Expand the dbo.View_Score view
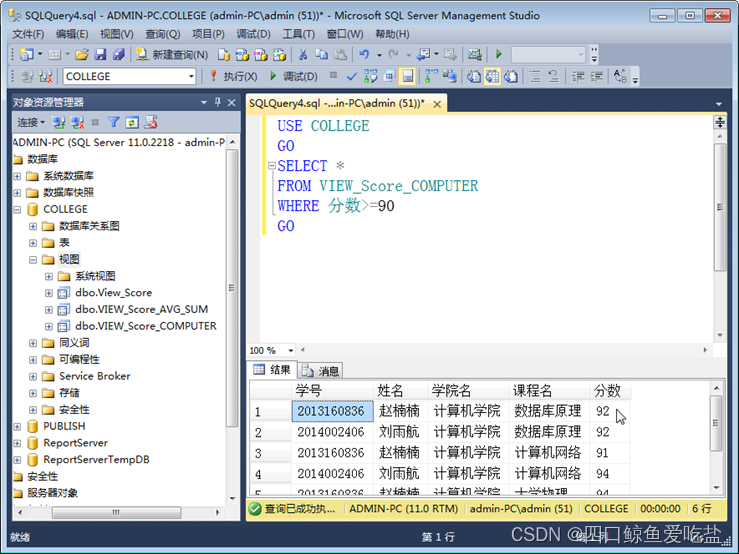Viewport: 739px width, 554px height. pyautogui.click(x=49, y=293)
